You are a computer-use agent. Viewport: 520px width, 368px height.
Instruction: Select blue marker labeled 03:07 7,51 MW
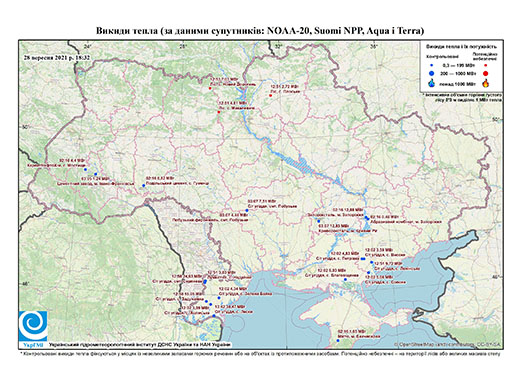tap(247, 210)
